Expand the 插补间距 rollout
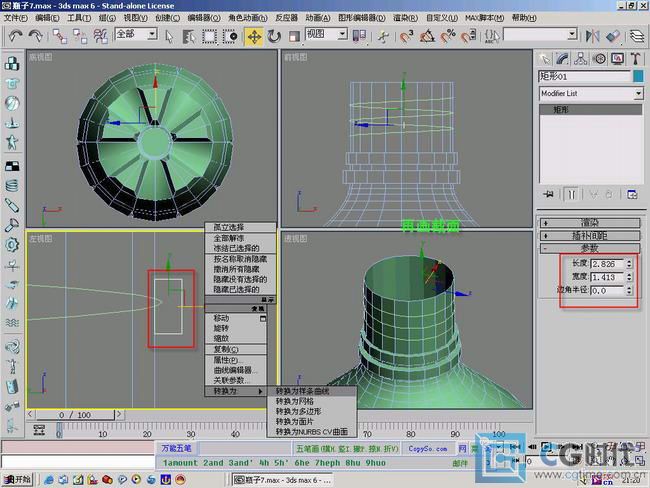Viewport: 650px width, 488px height. pyautogui.click(x=590, y=236)
